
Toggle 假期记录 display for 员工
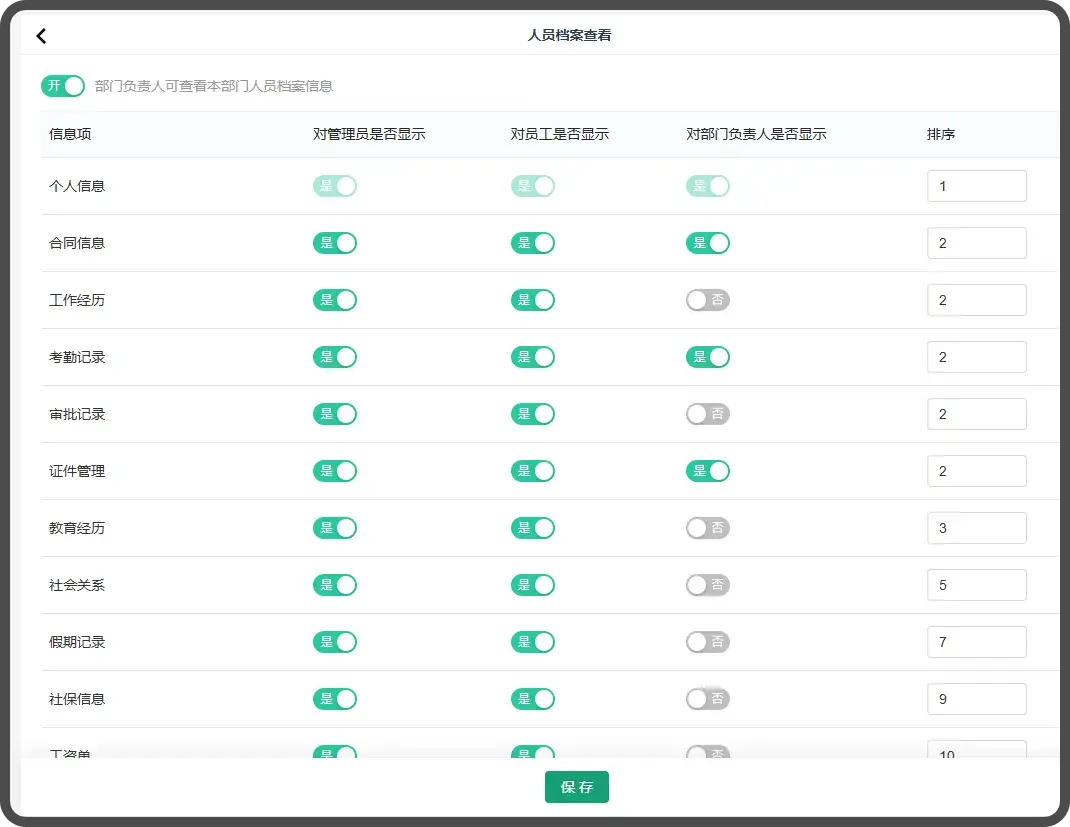click(x=533, y=642)
